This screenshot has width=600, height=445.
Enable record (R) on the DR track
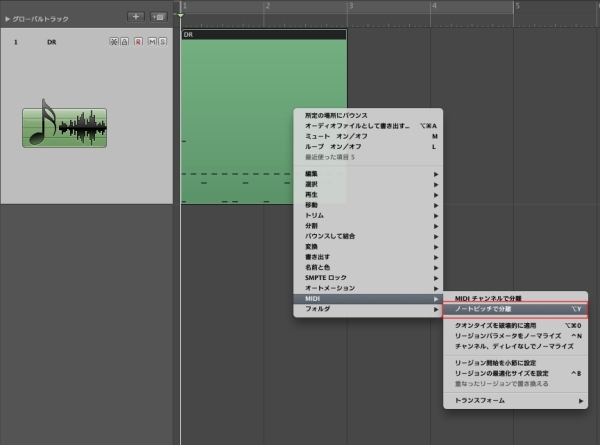[138, 42]
